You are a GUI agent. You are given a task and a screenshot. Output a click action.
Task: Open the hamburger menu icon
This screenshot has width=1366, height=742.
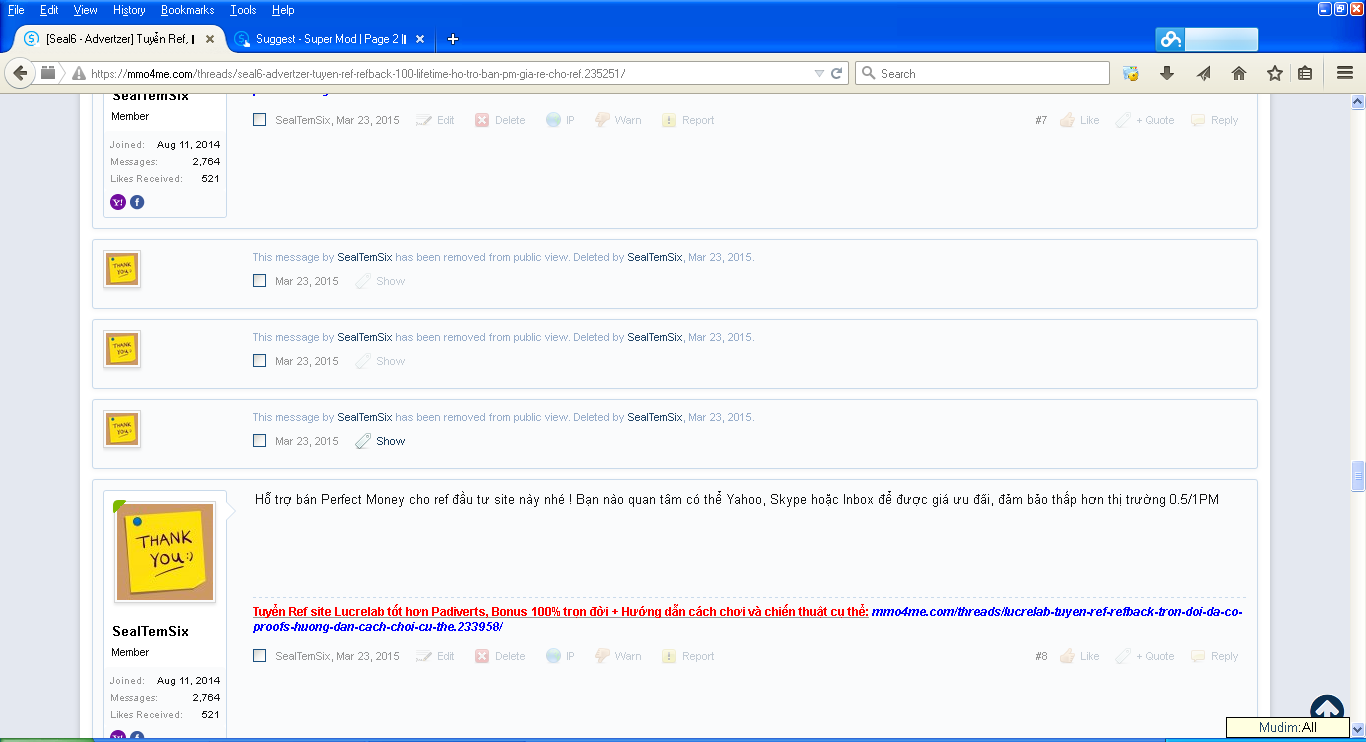1344,73
